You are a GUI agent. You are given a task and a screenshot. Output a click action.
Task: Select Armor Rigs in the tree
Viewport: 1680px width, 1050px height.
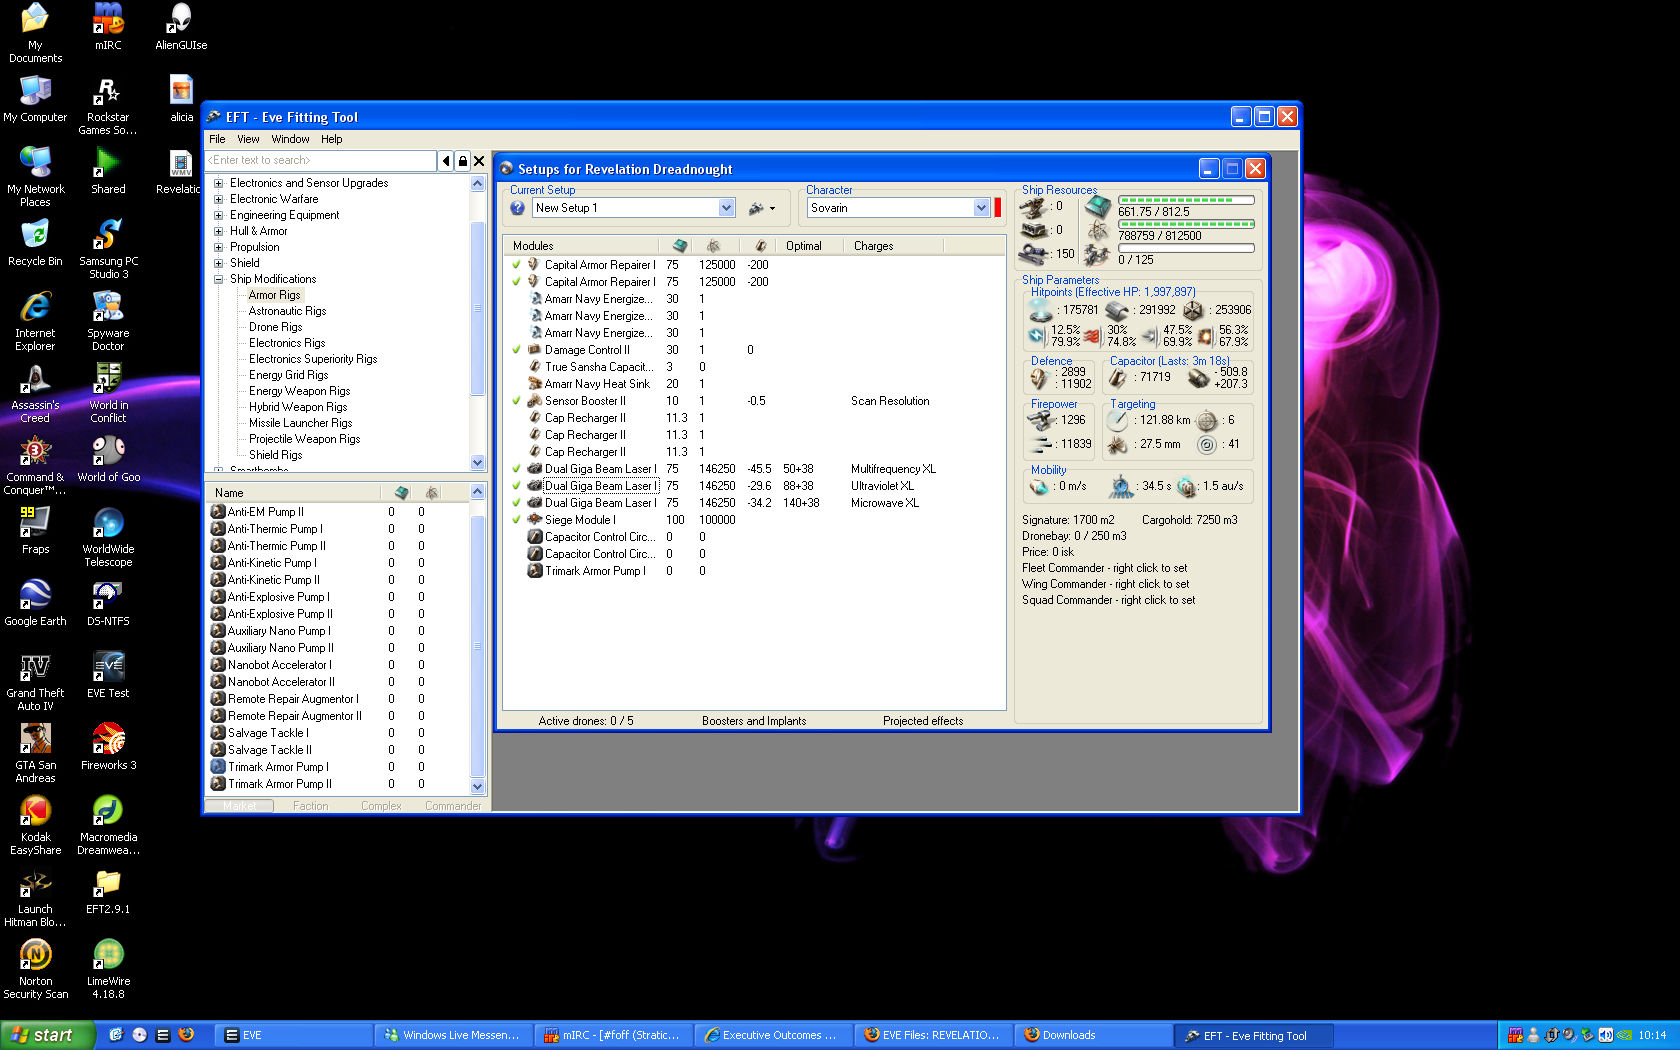[x=274, y=295]
